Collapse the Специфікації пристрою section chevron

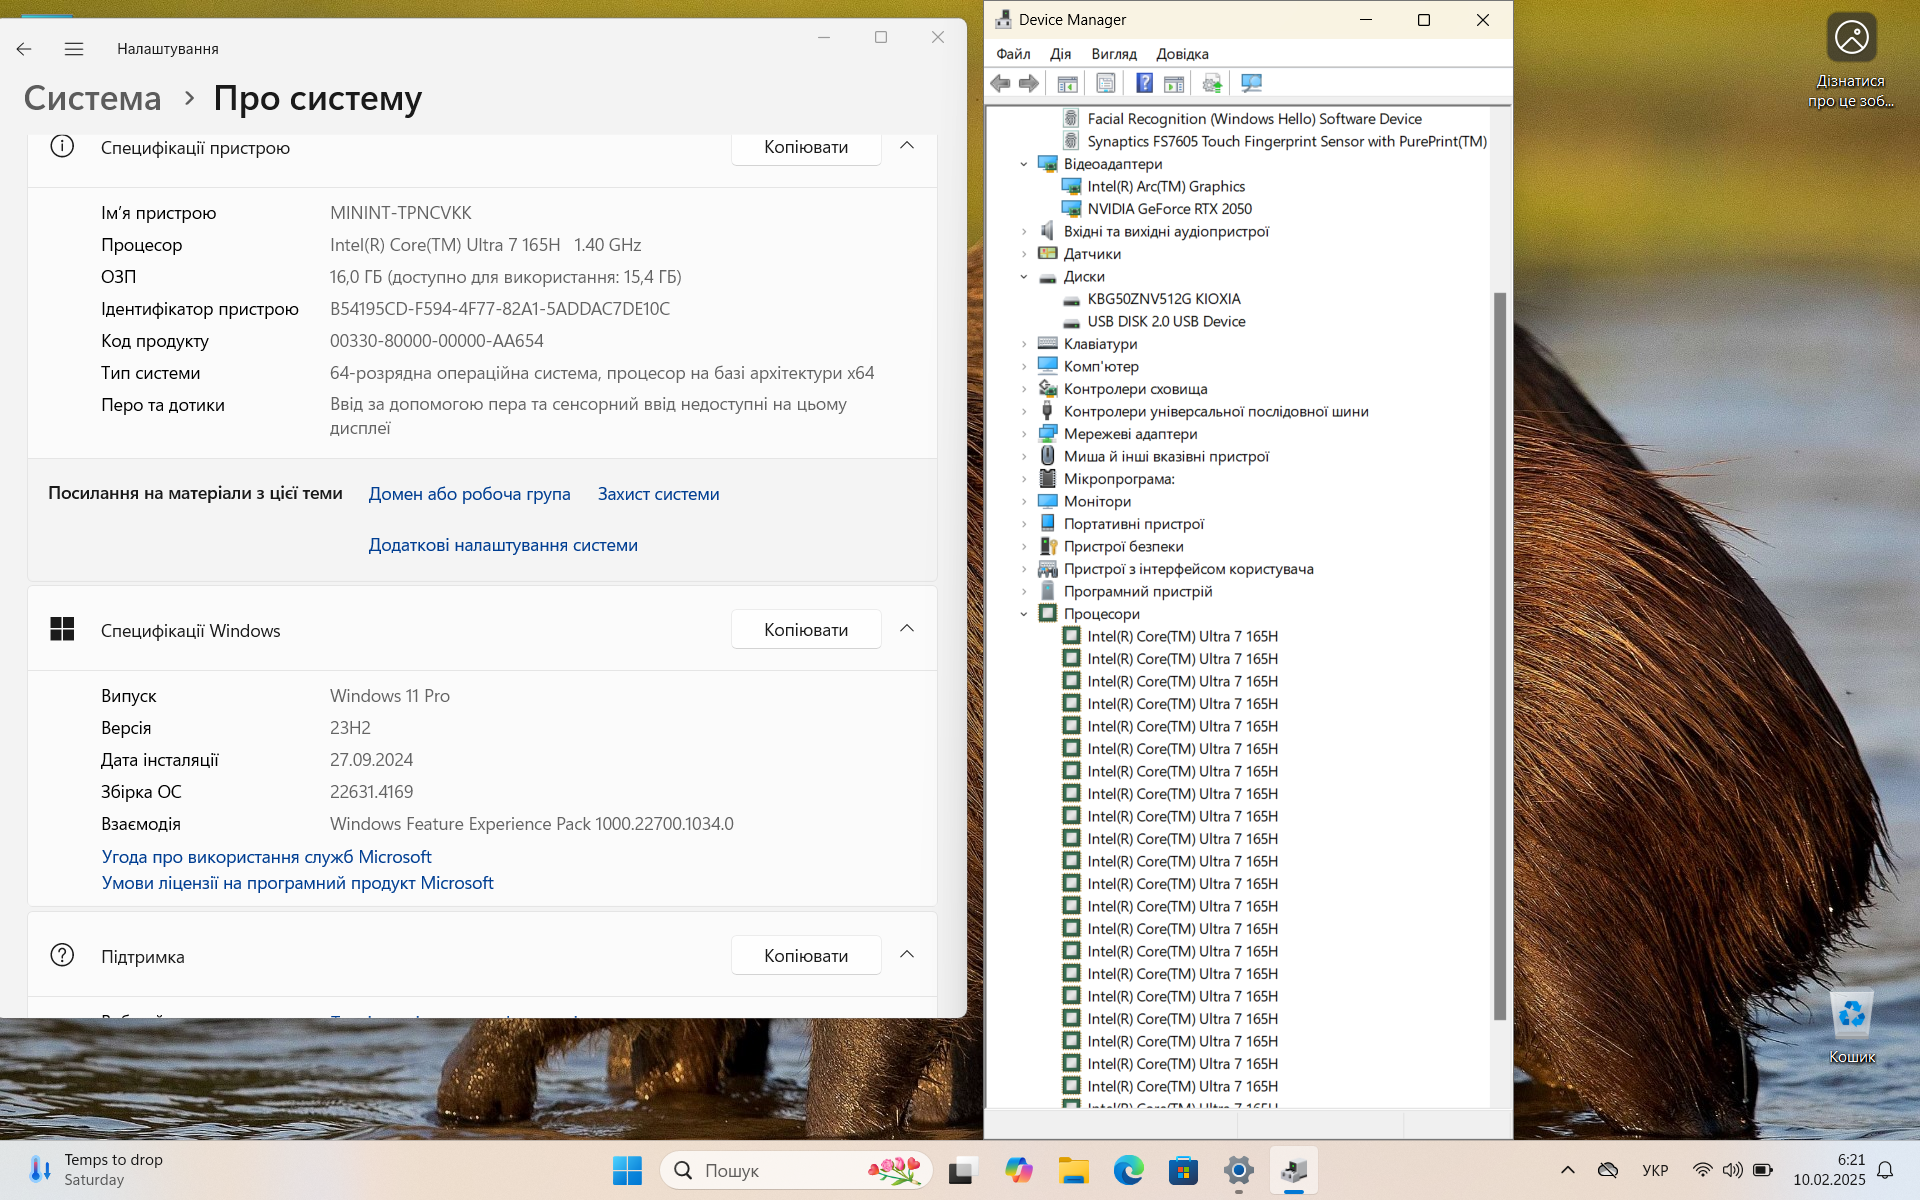[x=907, y=146]
